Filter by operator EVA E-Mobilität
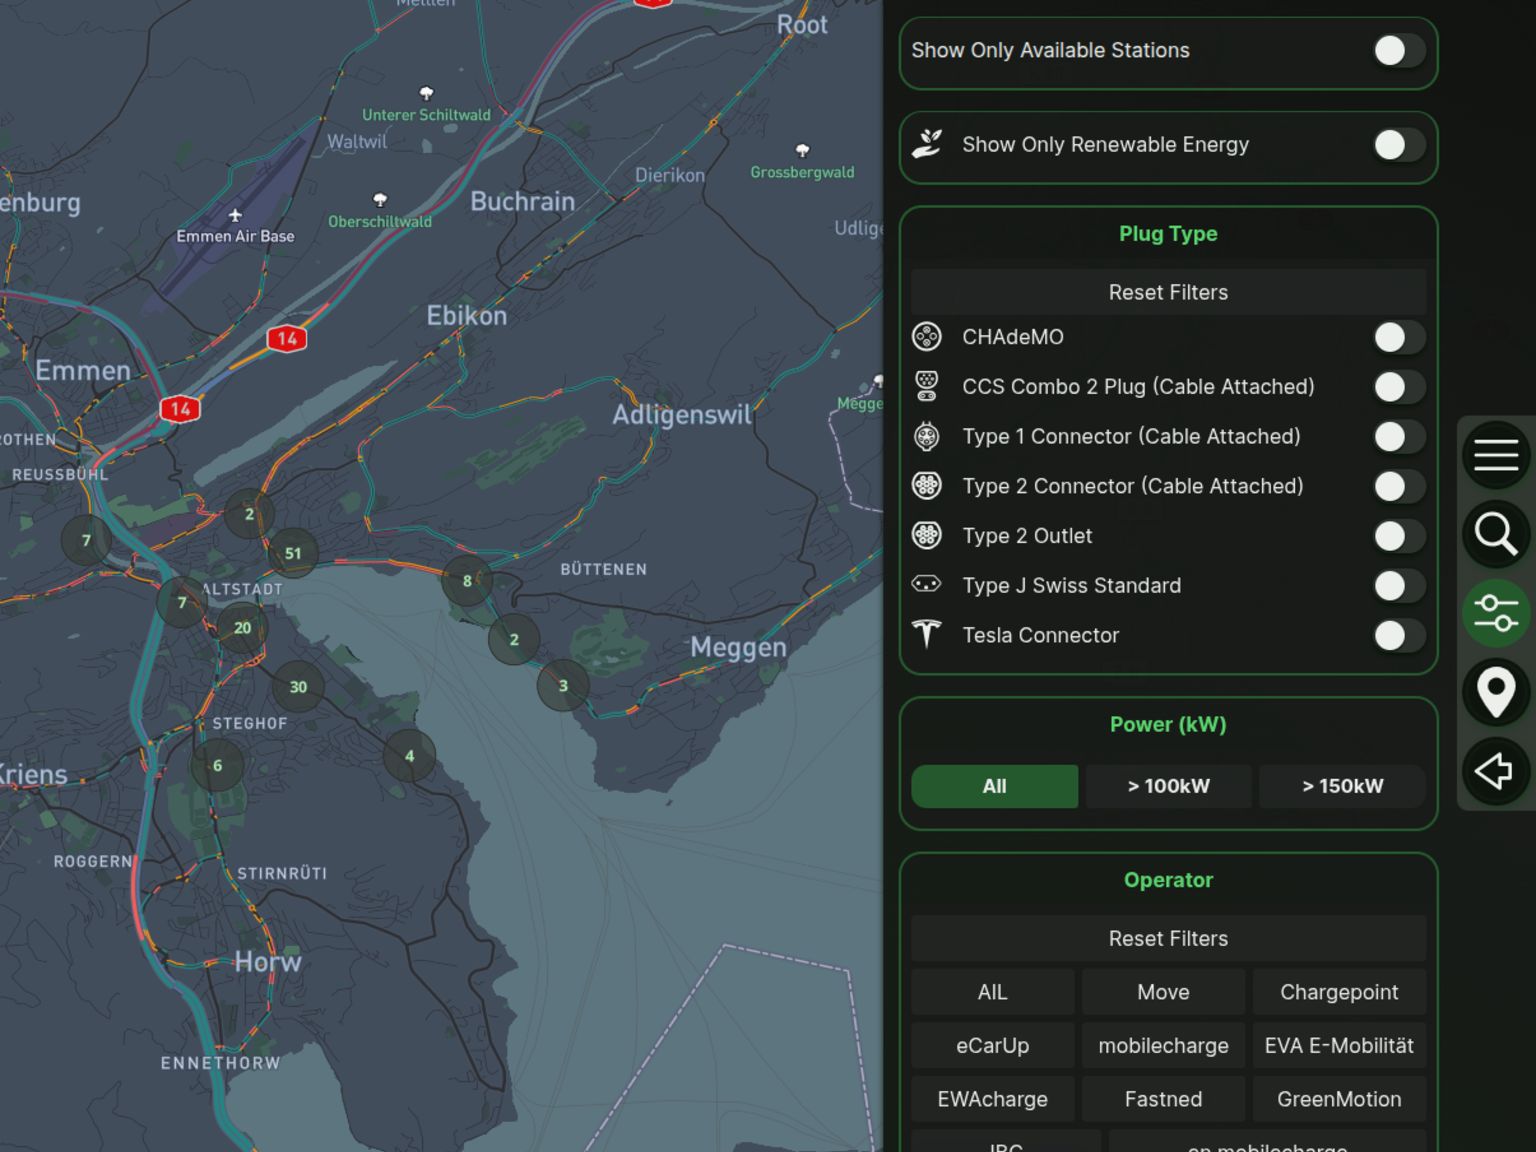This screenshot has height=1152, width=1536. point(1339,1045)
